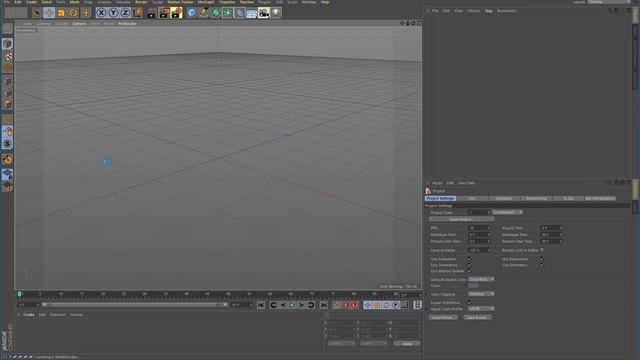Toggle Y axis lock
The width and height of the screenshot is (640, 360).
coord(113,13)
